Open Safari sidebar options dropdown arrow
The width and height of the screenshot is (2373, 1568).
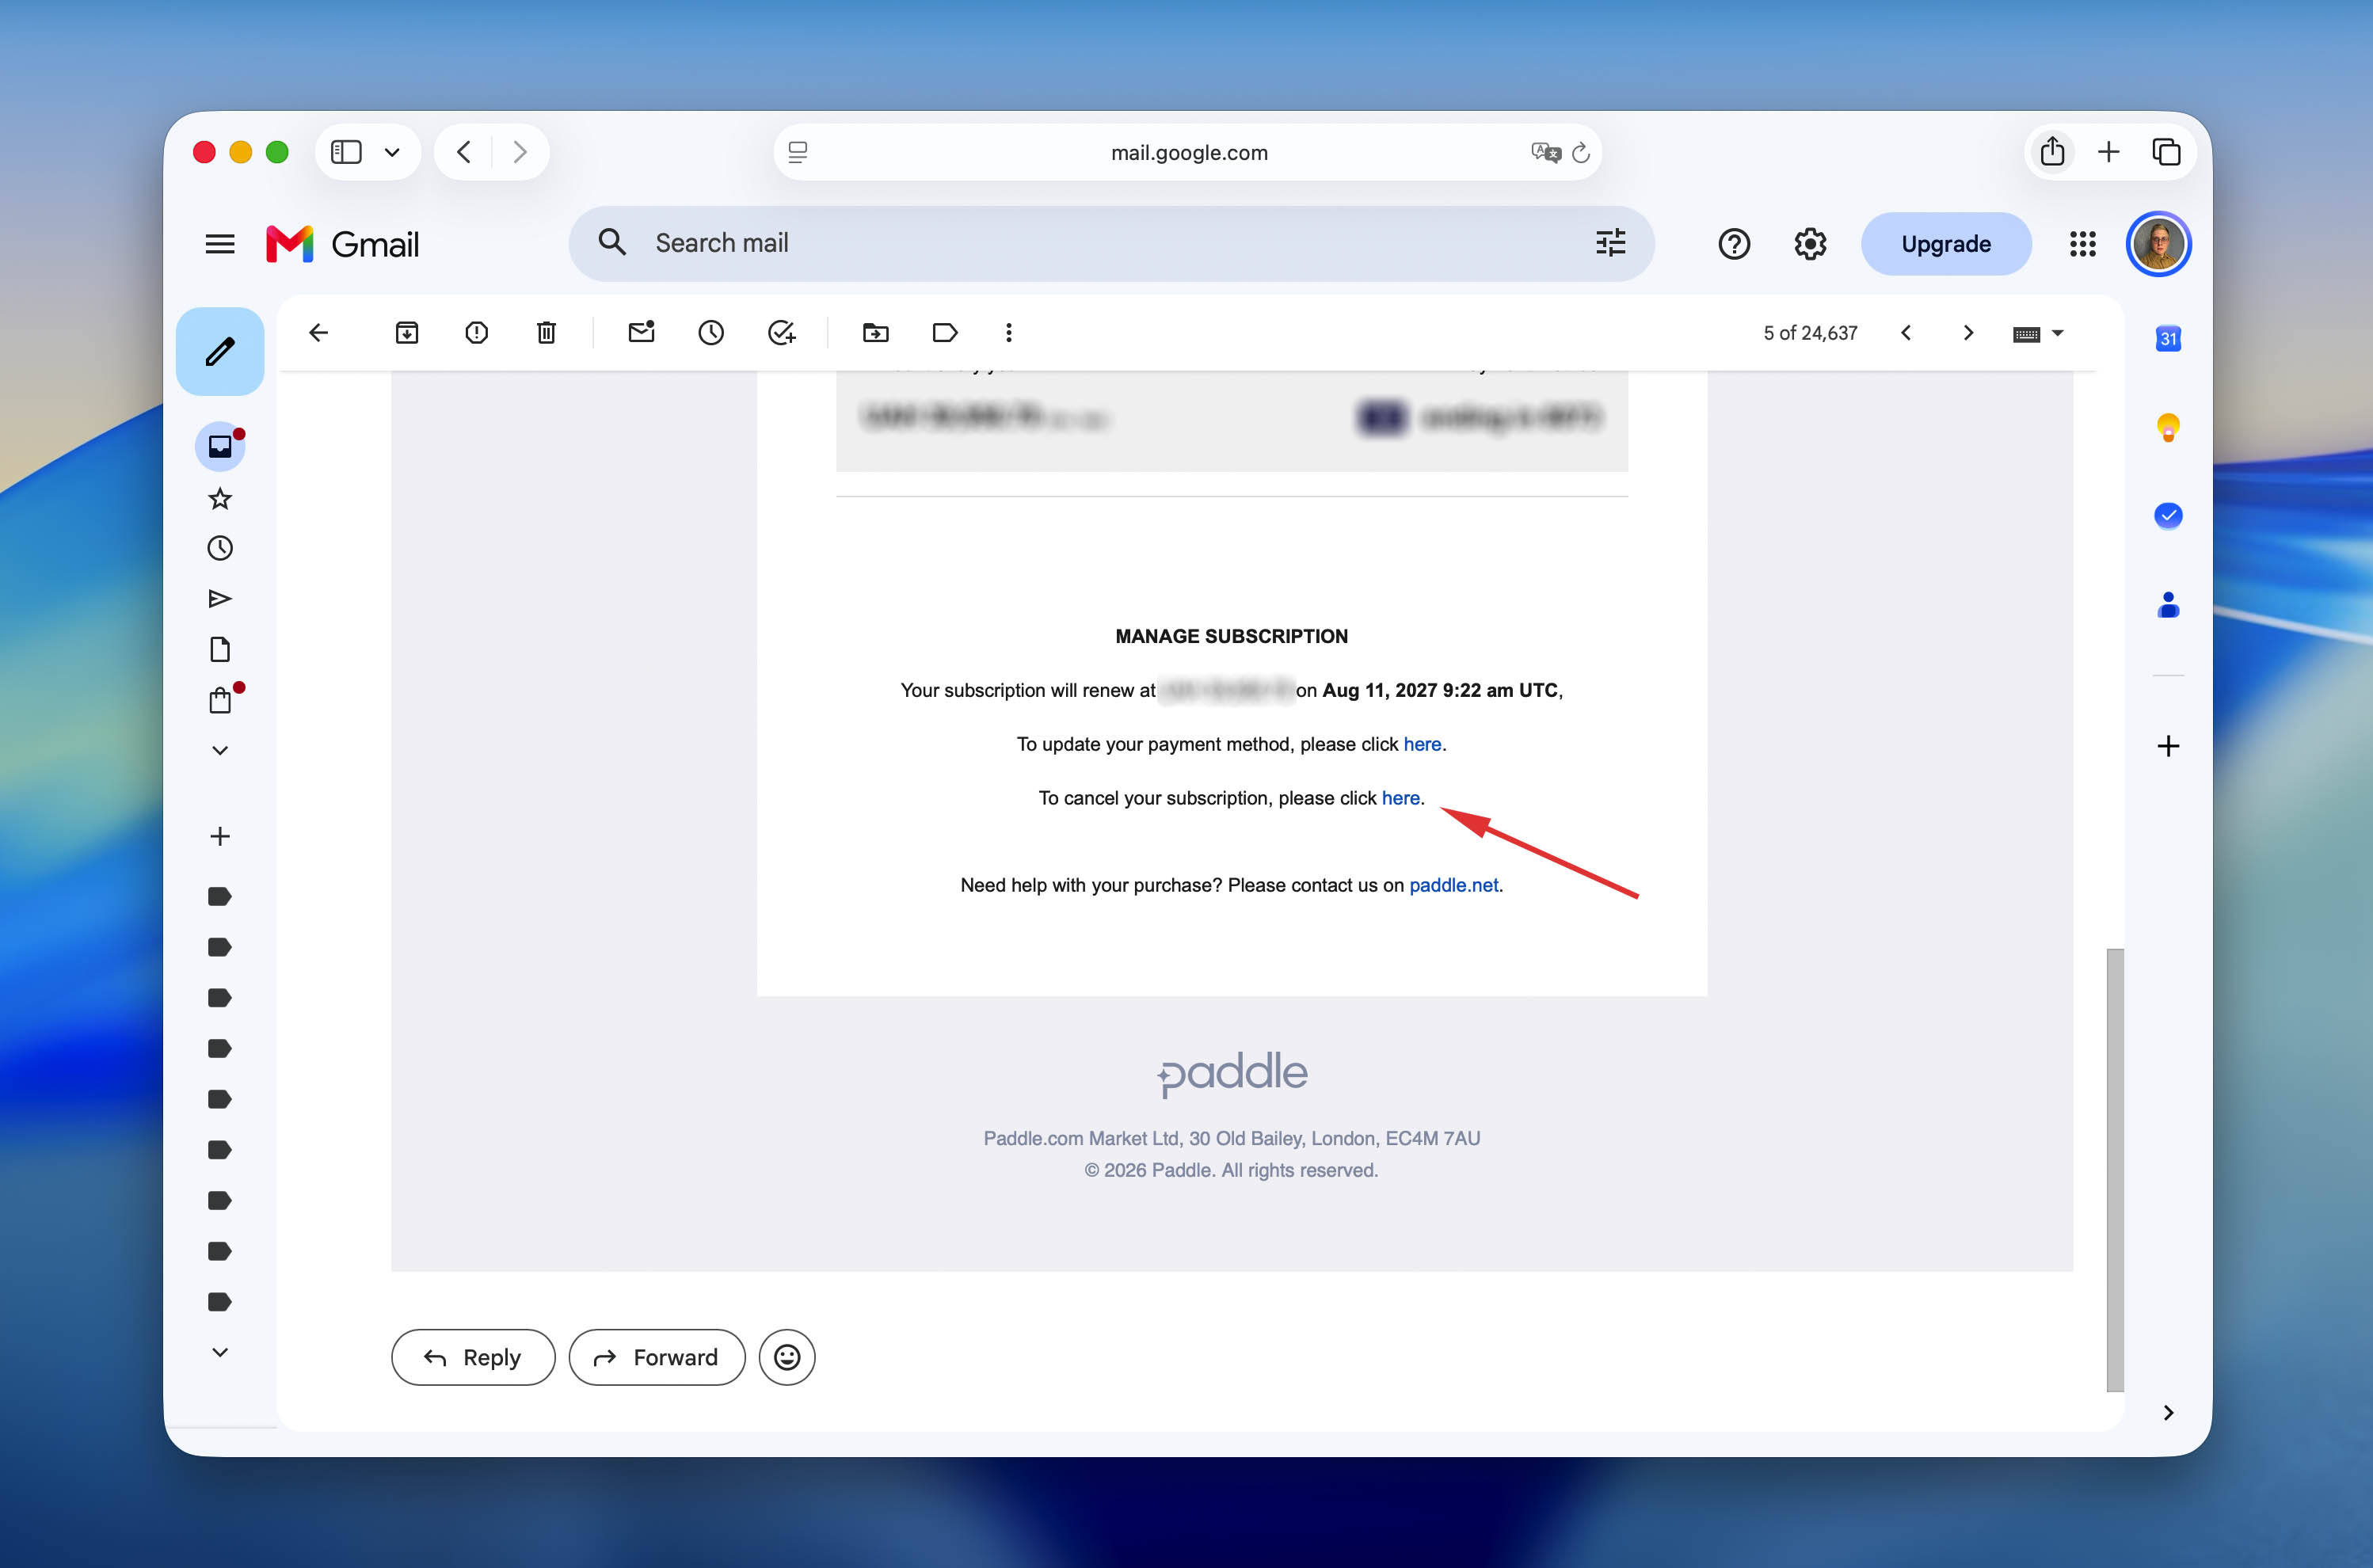392,152
